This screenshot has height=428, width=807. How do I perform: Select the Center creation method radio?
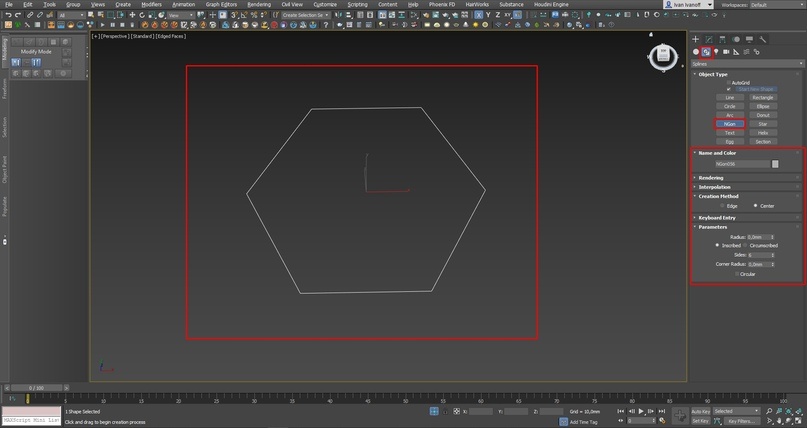point(756,206)
